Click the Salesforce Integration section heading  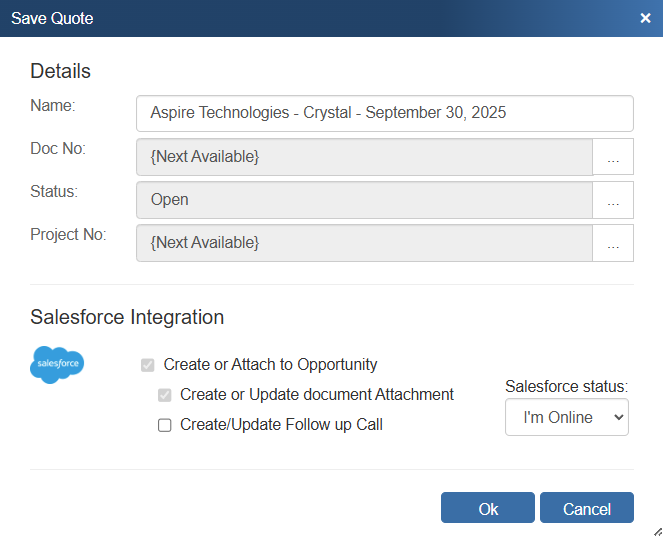[x=127, y=317]
